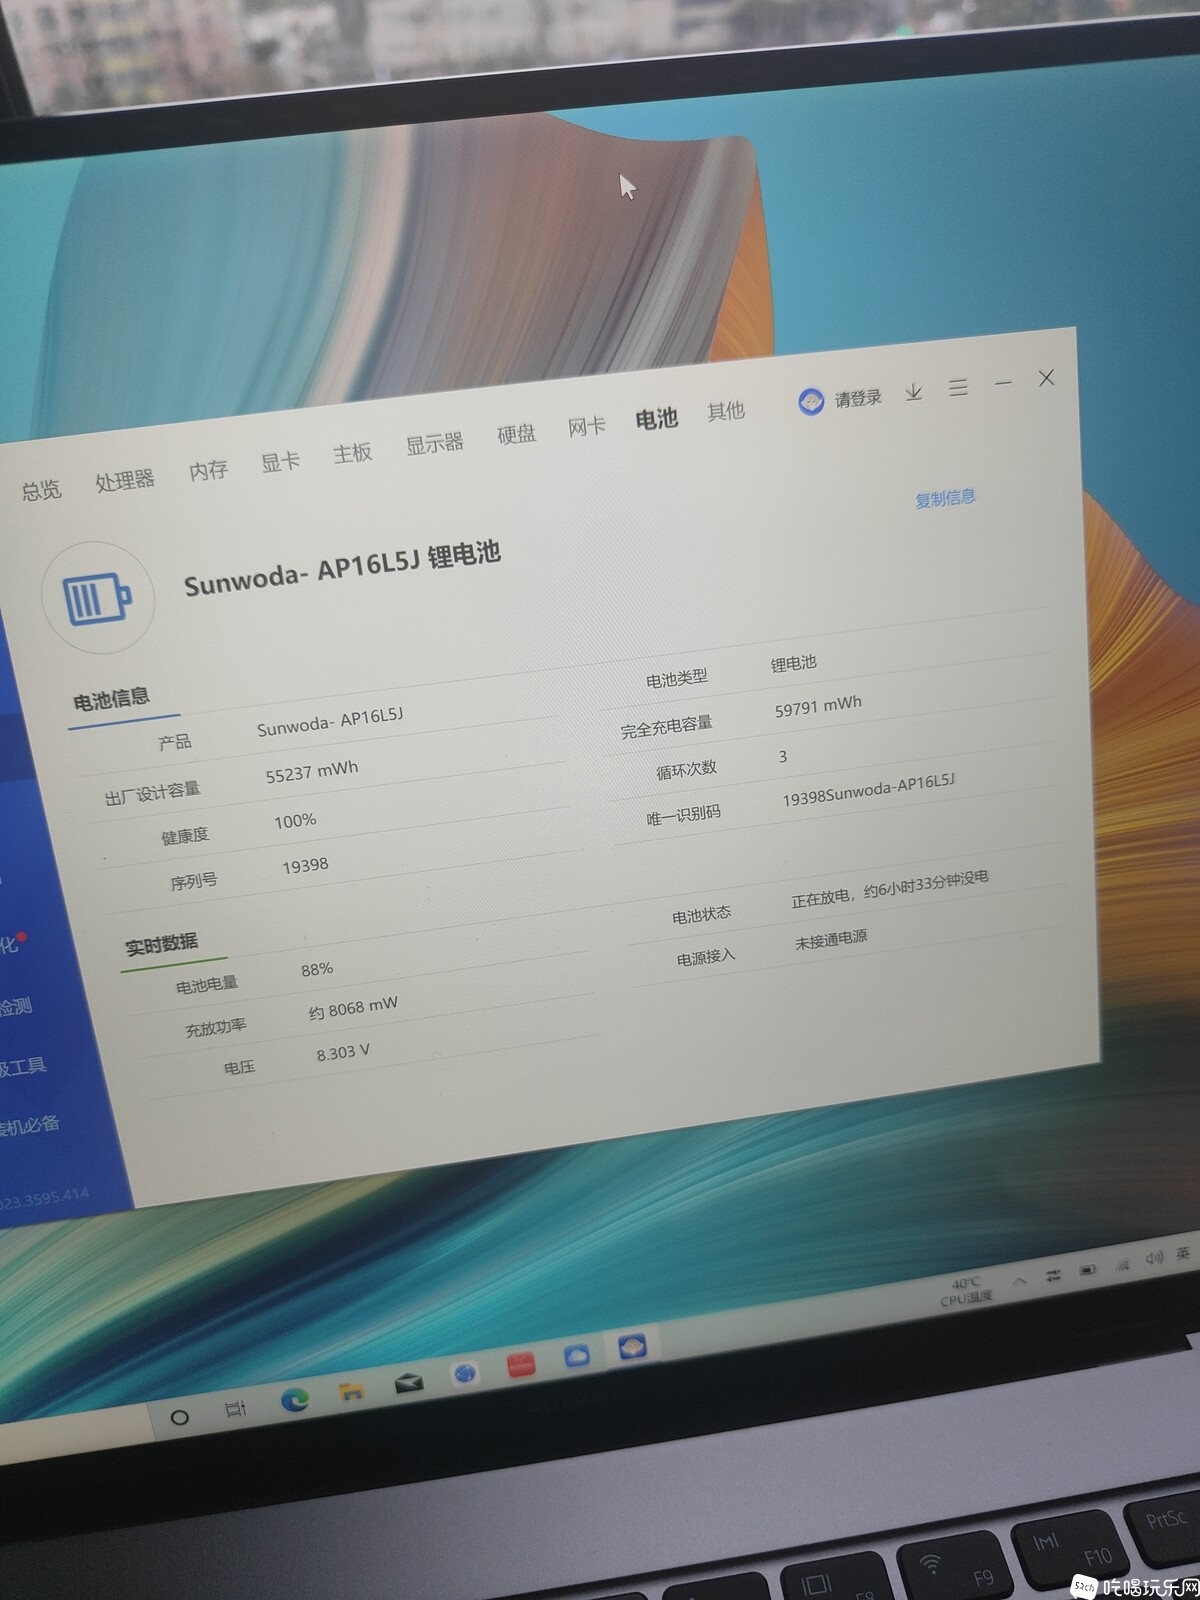Click the 约 8068 mW power value

353,1008
